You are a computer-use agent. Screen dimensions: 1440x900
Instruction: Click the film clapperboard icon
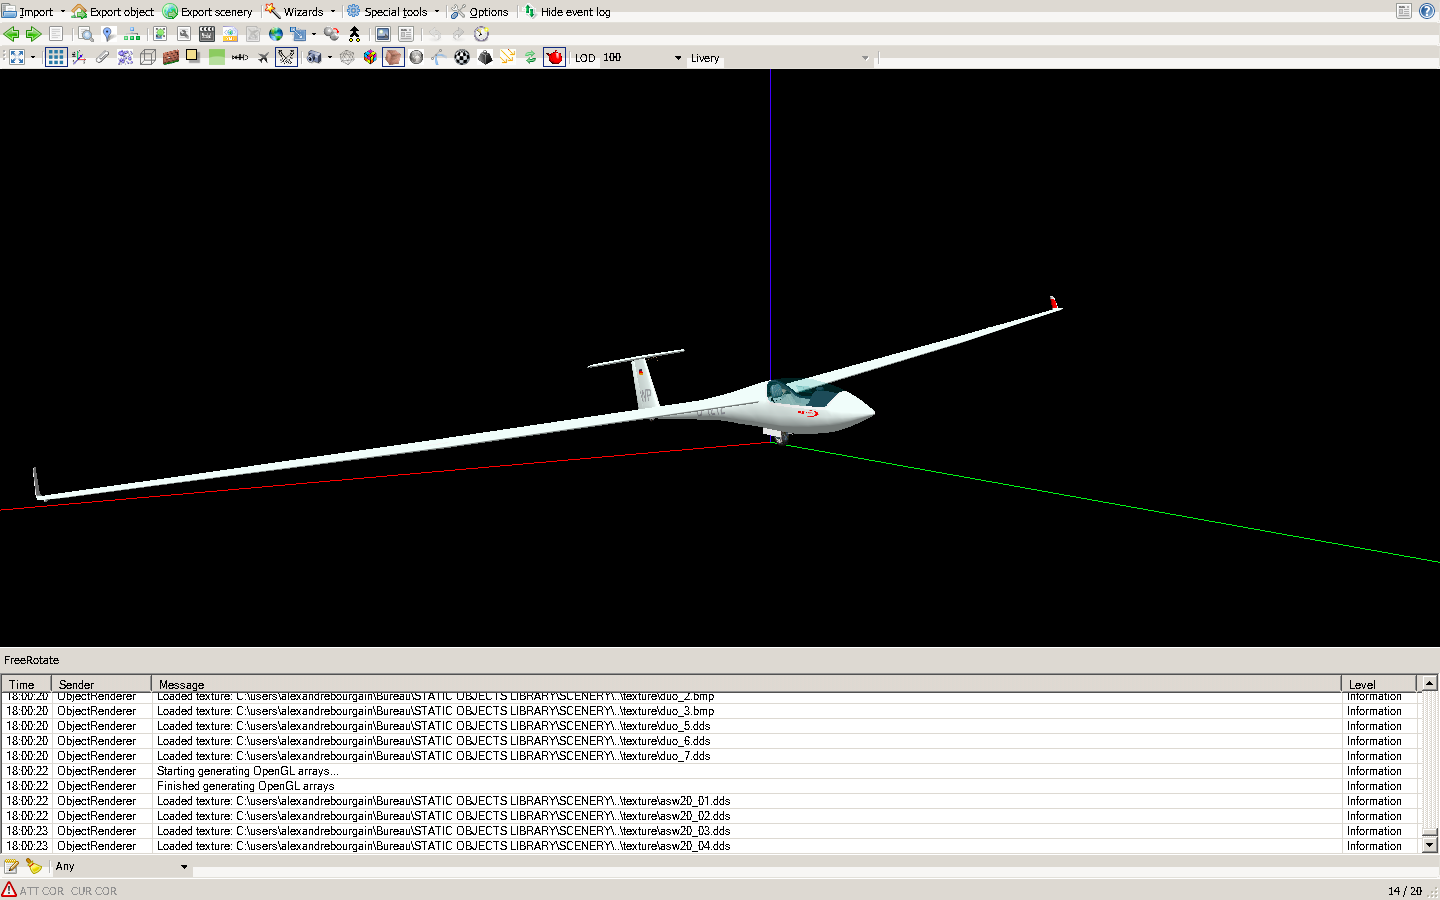(207, 34)
